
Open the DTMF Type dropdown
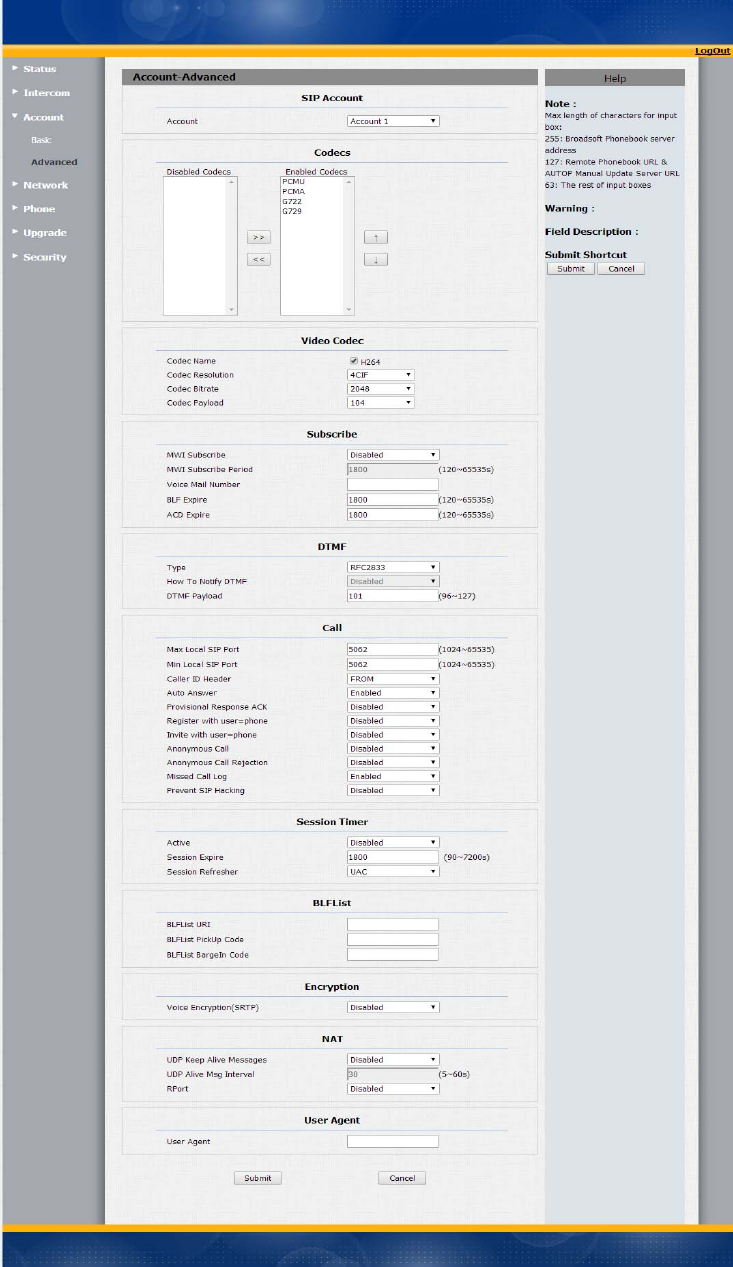393,567
